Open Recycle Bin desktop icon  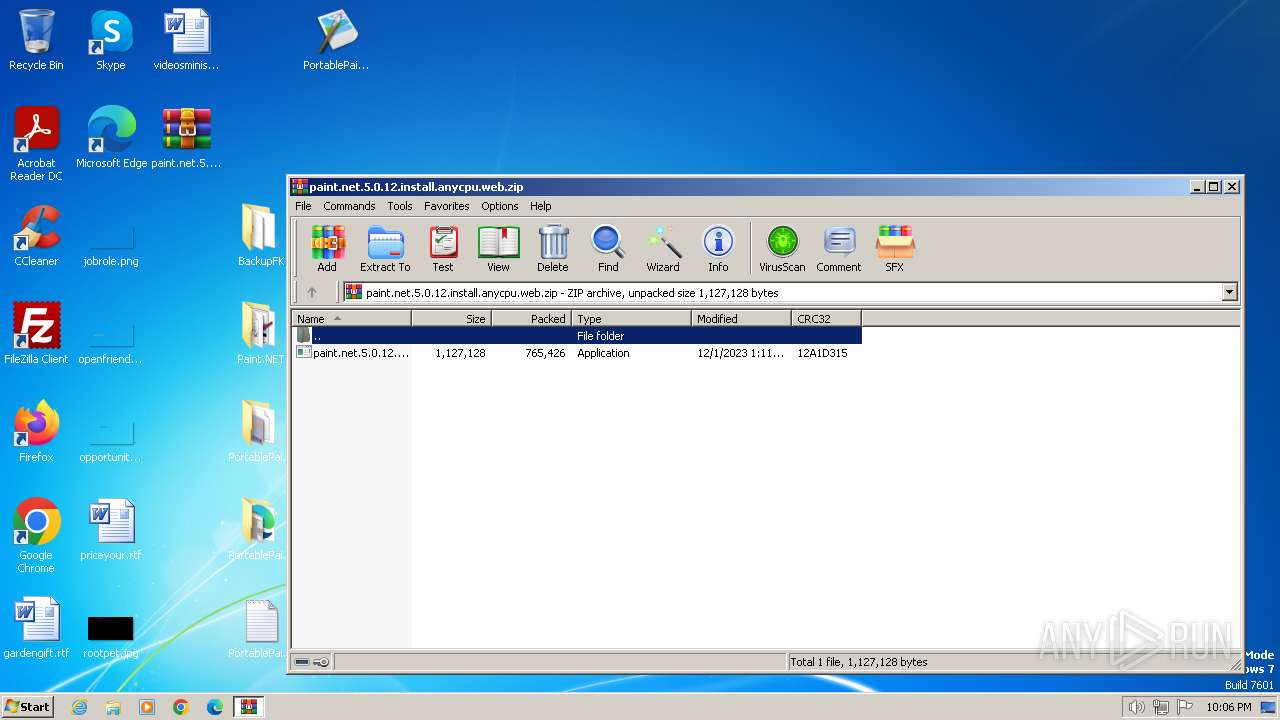pos(36,41)
